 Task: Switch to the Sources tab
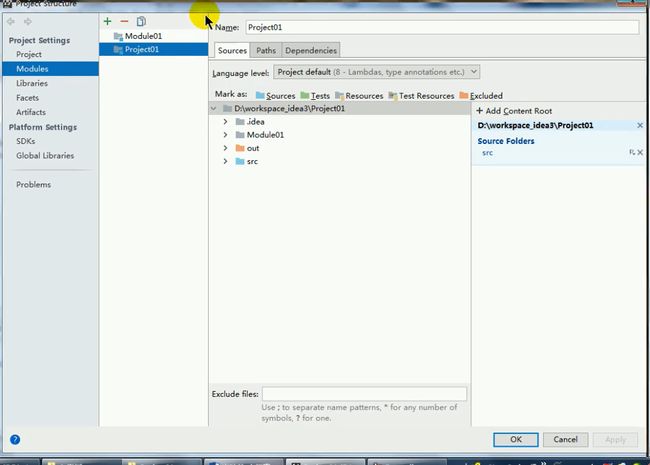[232, 51]
